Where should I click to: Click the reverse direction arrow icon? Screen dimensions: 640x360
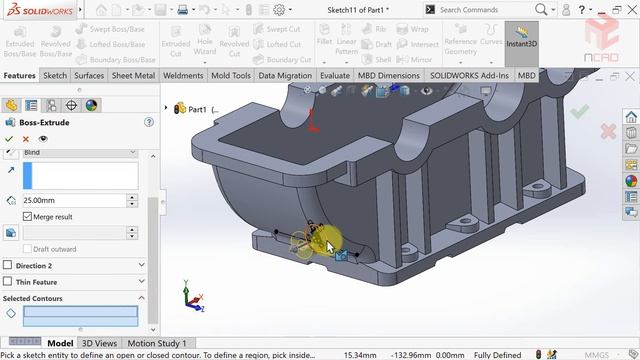click(x=11, y=153)
